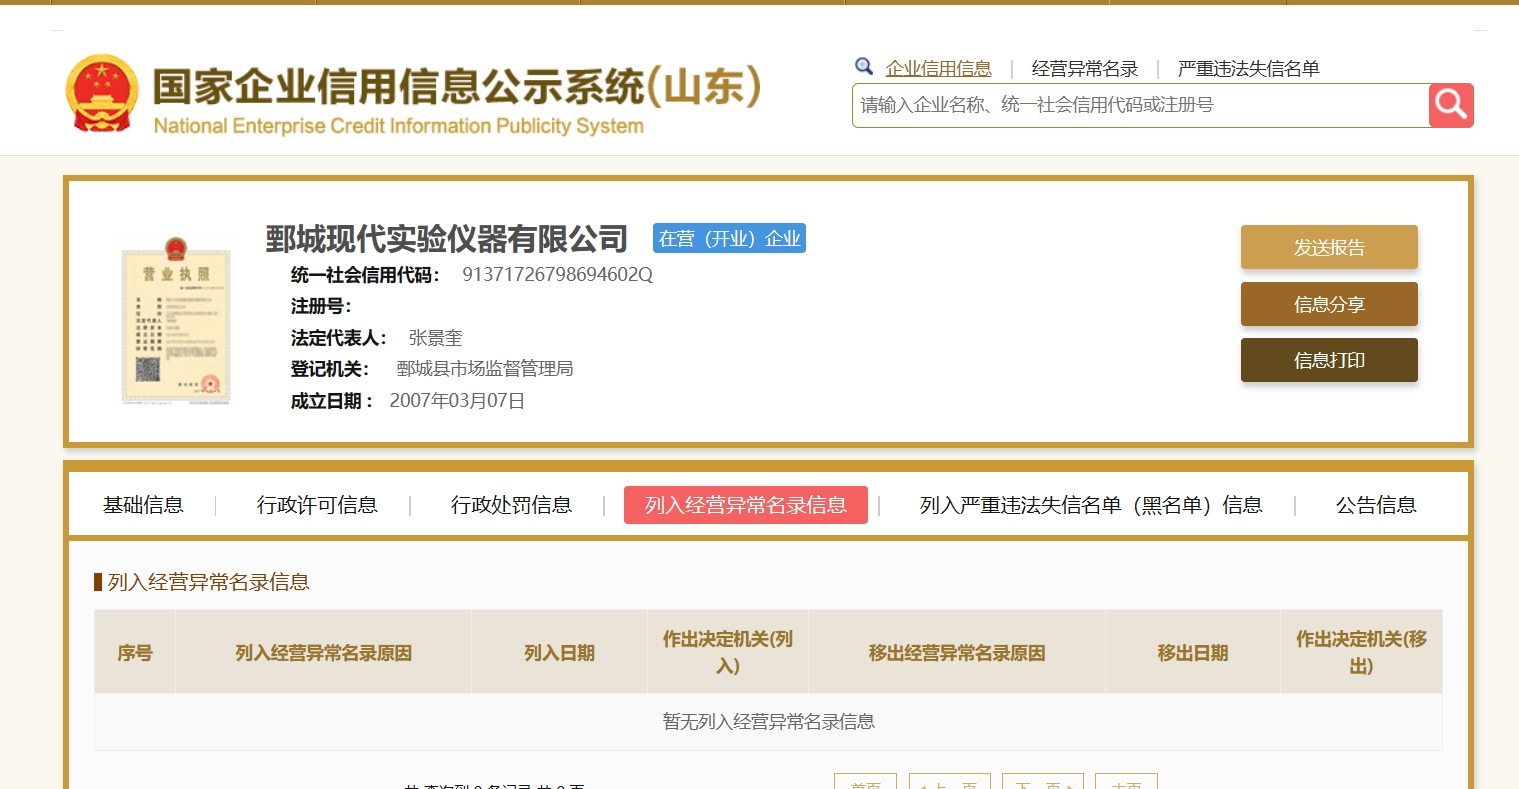Click the red search magnifier button
1519x789 pixels.
(1451, 105)
